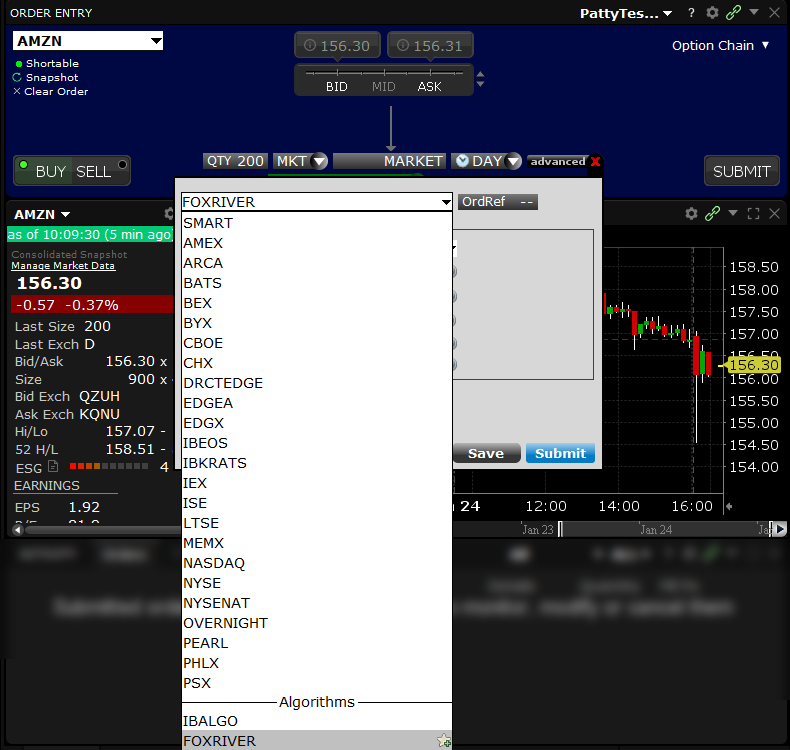The width and height of the screenshot is (790, 750).
Task: Click the FOXRIVER favorite star icon
Action: pos(443,740)
